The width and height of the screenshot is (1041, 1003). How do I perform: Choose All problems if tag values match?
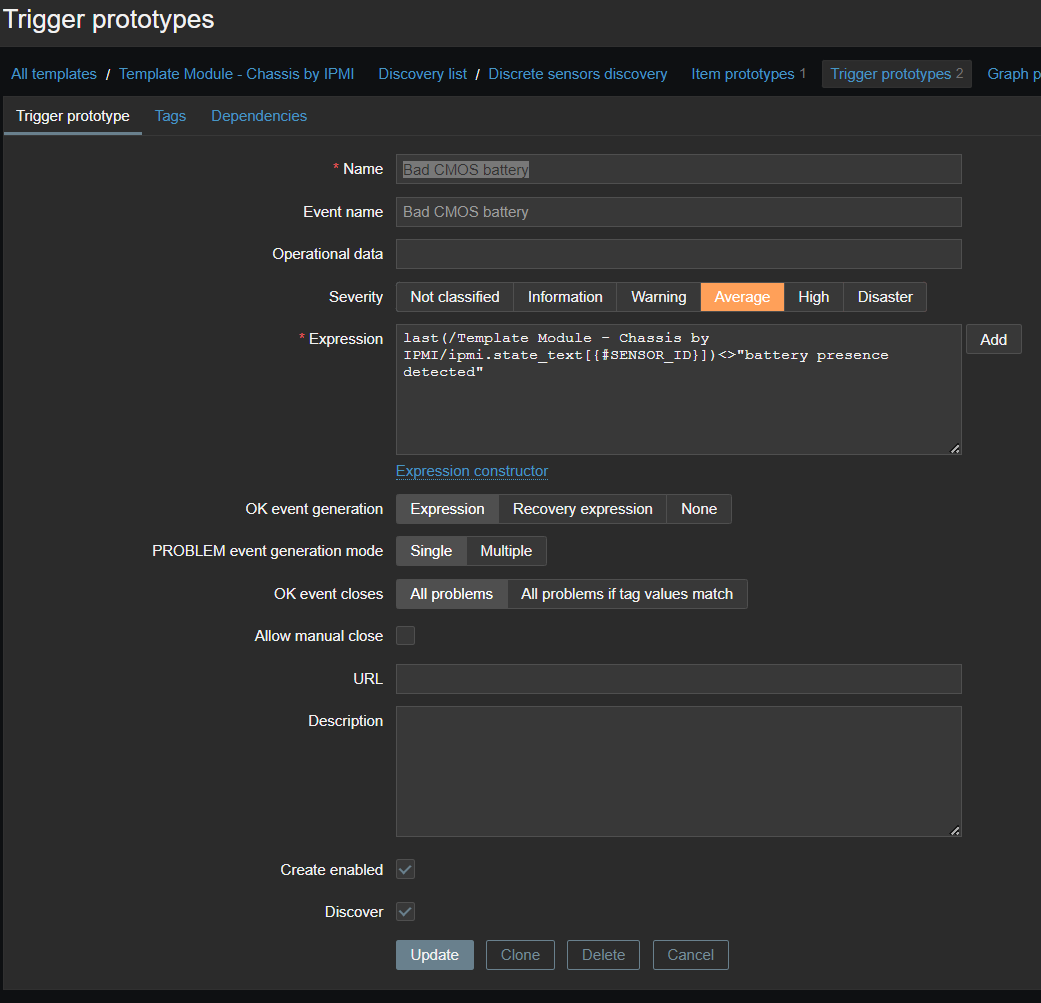point(627,593)
